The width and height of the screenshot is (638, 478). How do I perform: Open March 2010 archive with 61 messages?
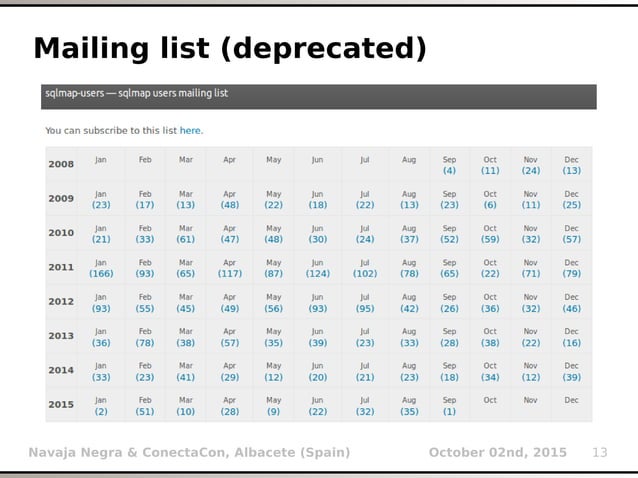(x=186, y=240)
